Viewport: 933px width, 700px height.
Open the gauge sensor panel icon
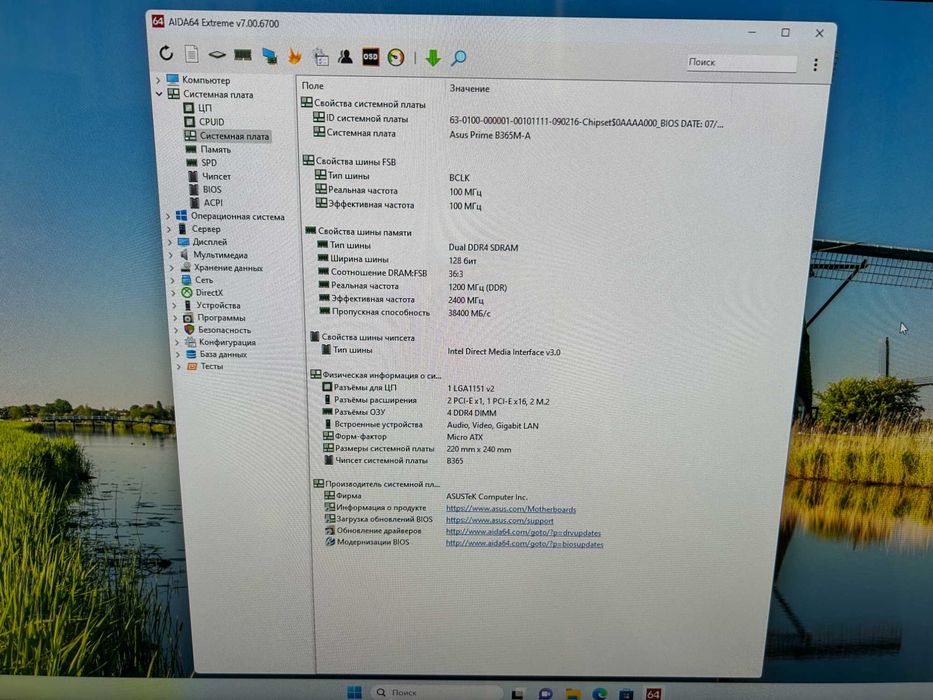point(396,58)
